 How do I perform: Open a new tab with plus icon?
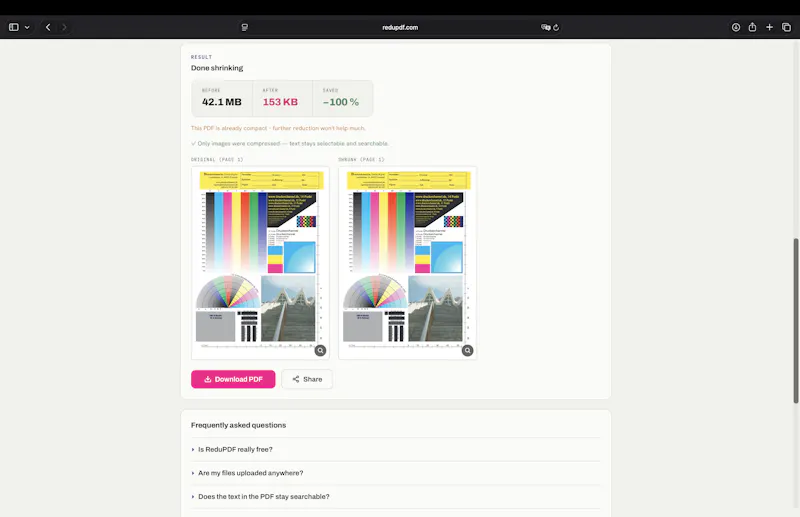(x=769, y=27)
